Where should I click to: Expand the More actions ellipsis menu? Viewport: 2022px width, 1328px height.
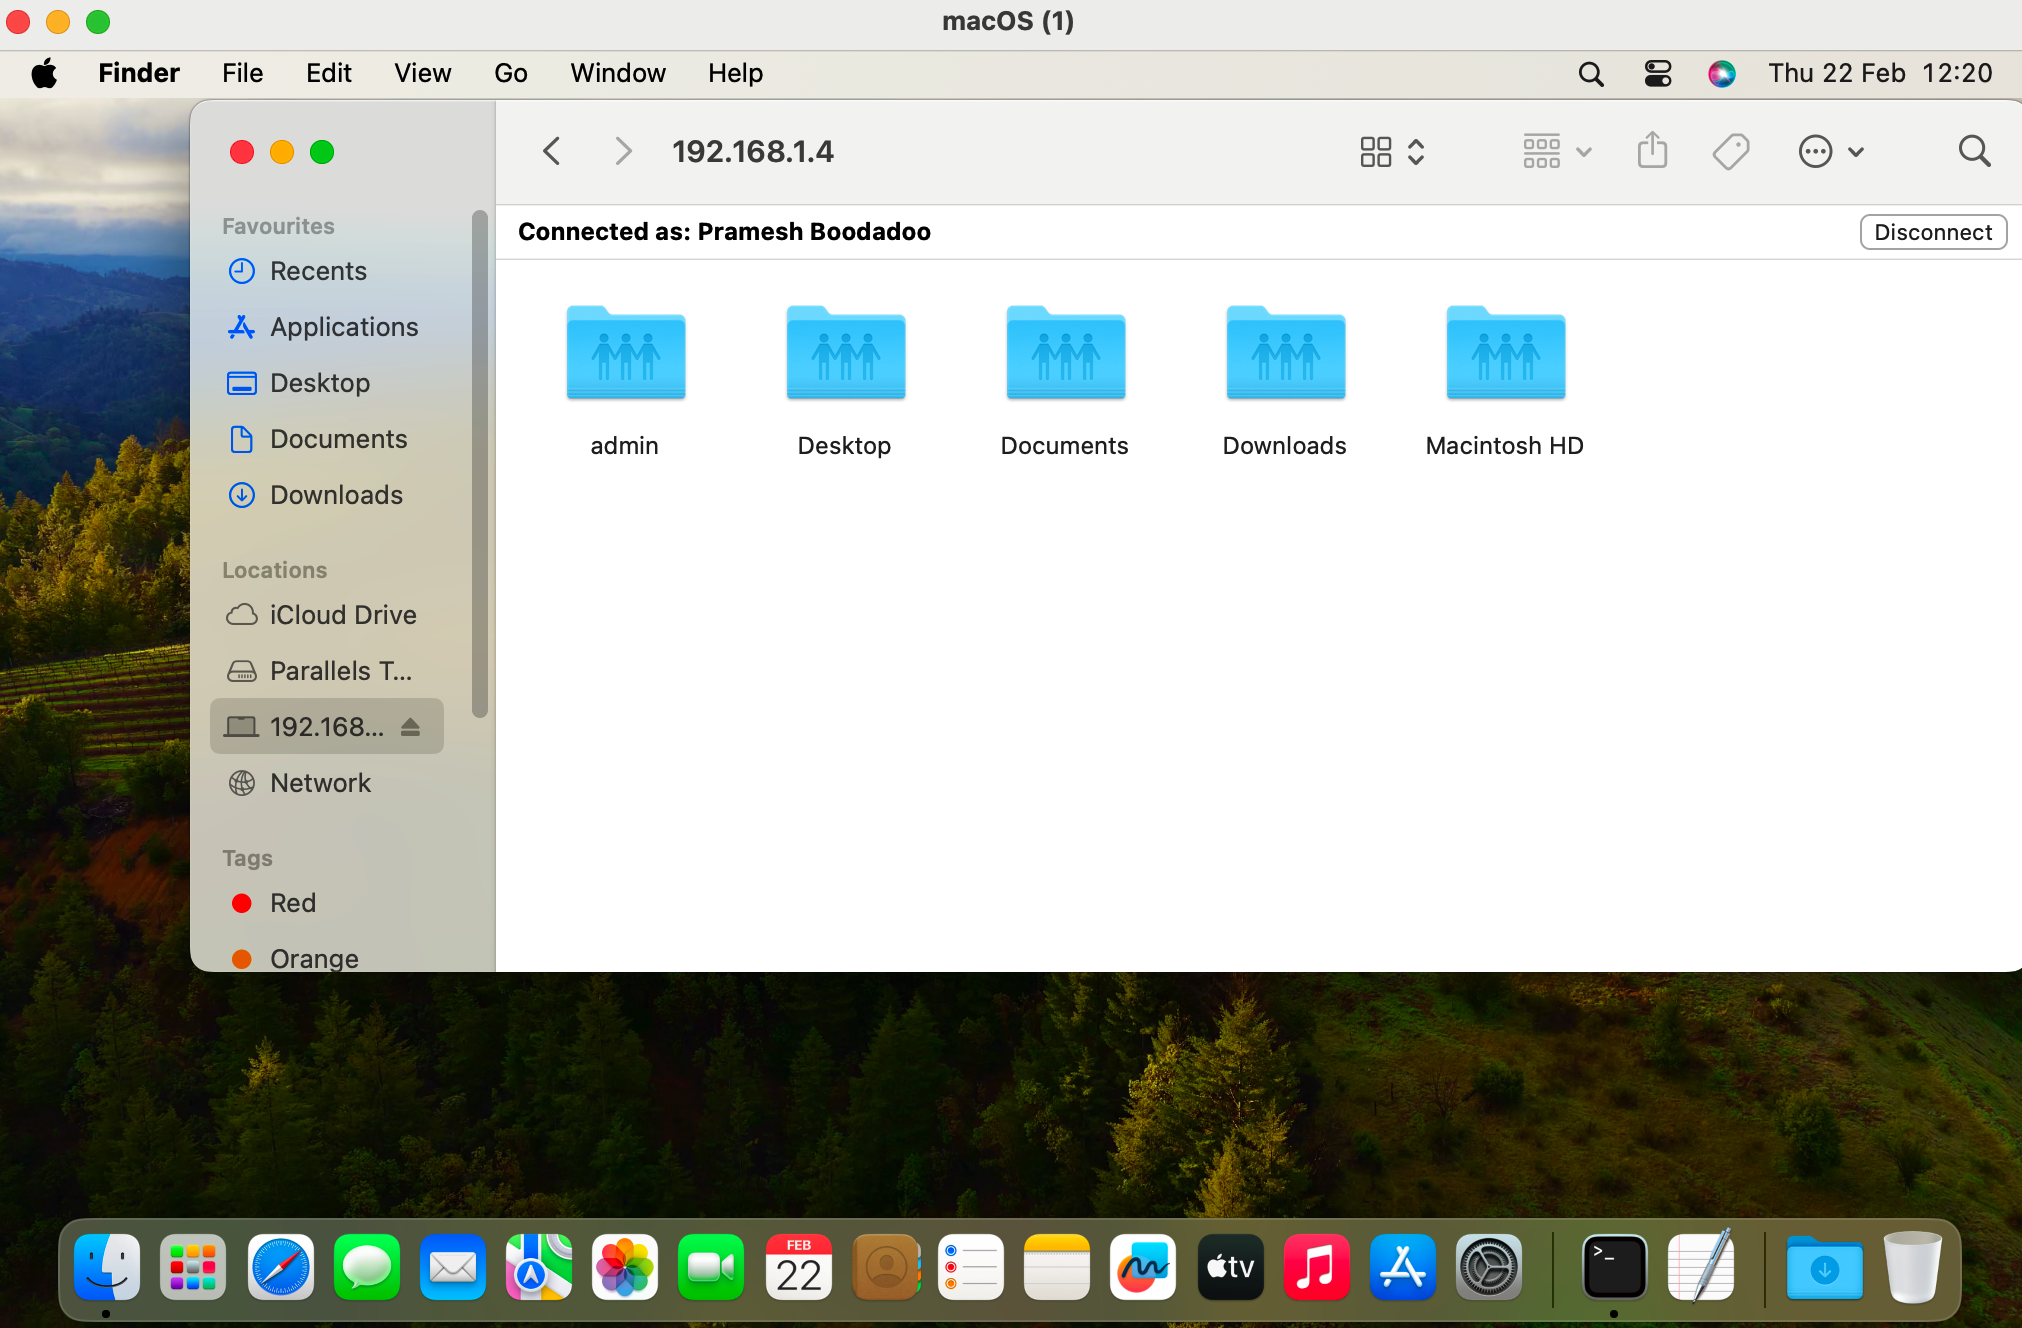pyautogui.click(x=1831, y=152)
